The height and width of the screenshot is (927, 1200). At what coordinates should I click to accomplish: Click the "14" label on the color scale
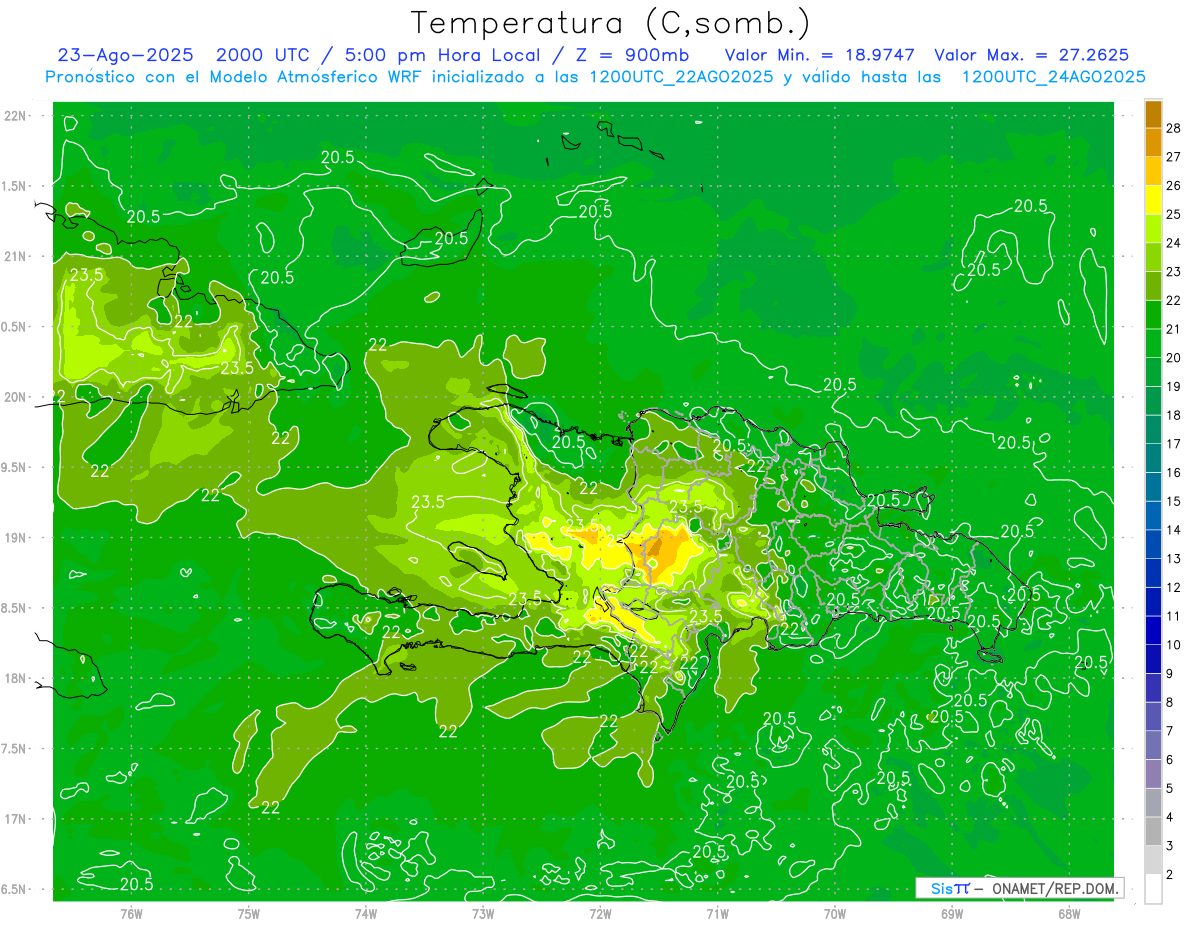click(1174, 530)
